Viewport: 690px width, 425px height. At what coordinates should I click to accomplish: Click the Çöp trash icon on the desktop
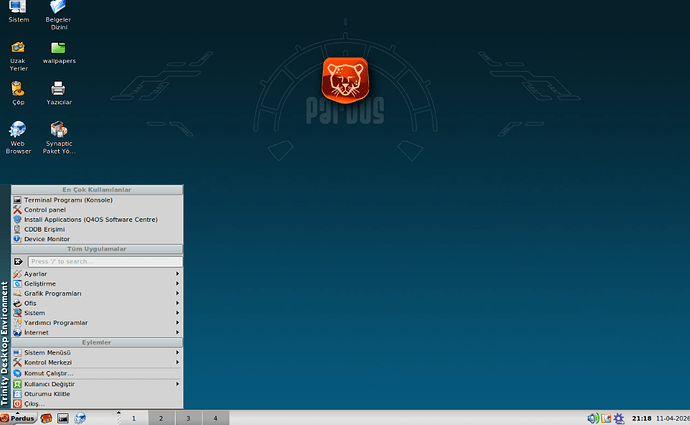18,90
